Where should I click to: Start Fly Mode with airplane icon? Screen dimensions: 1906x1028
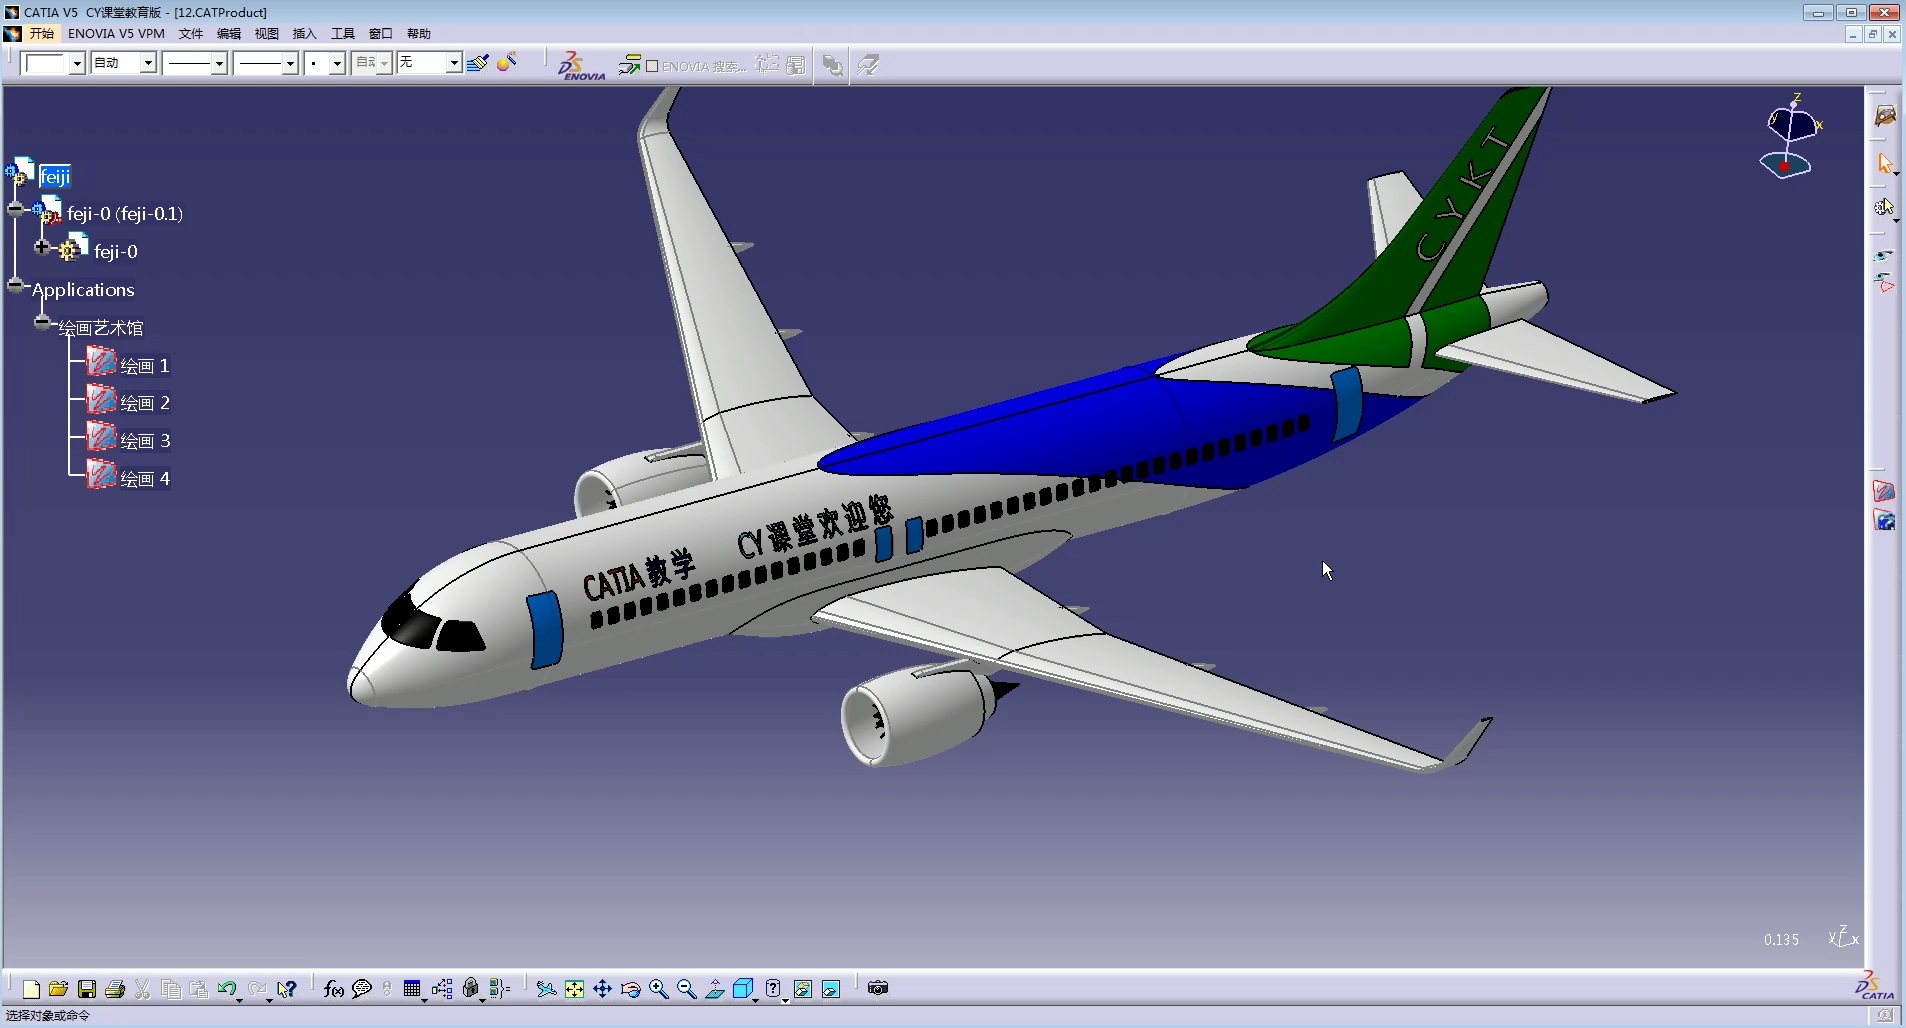pos(546,989)
